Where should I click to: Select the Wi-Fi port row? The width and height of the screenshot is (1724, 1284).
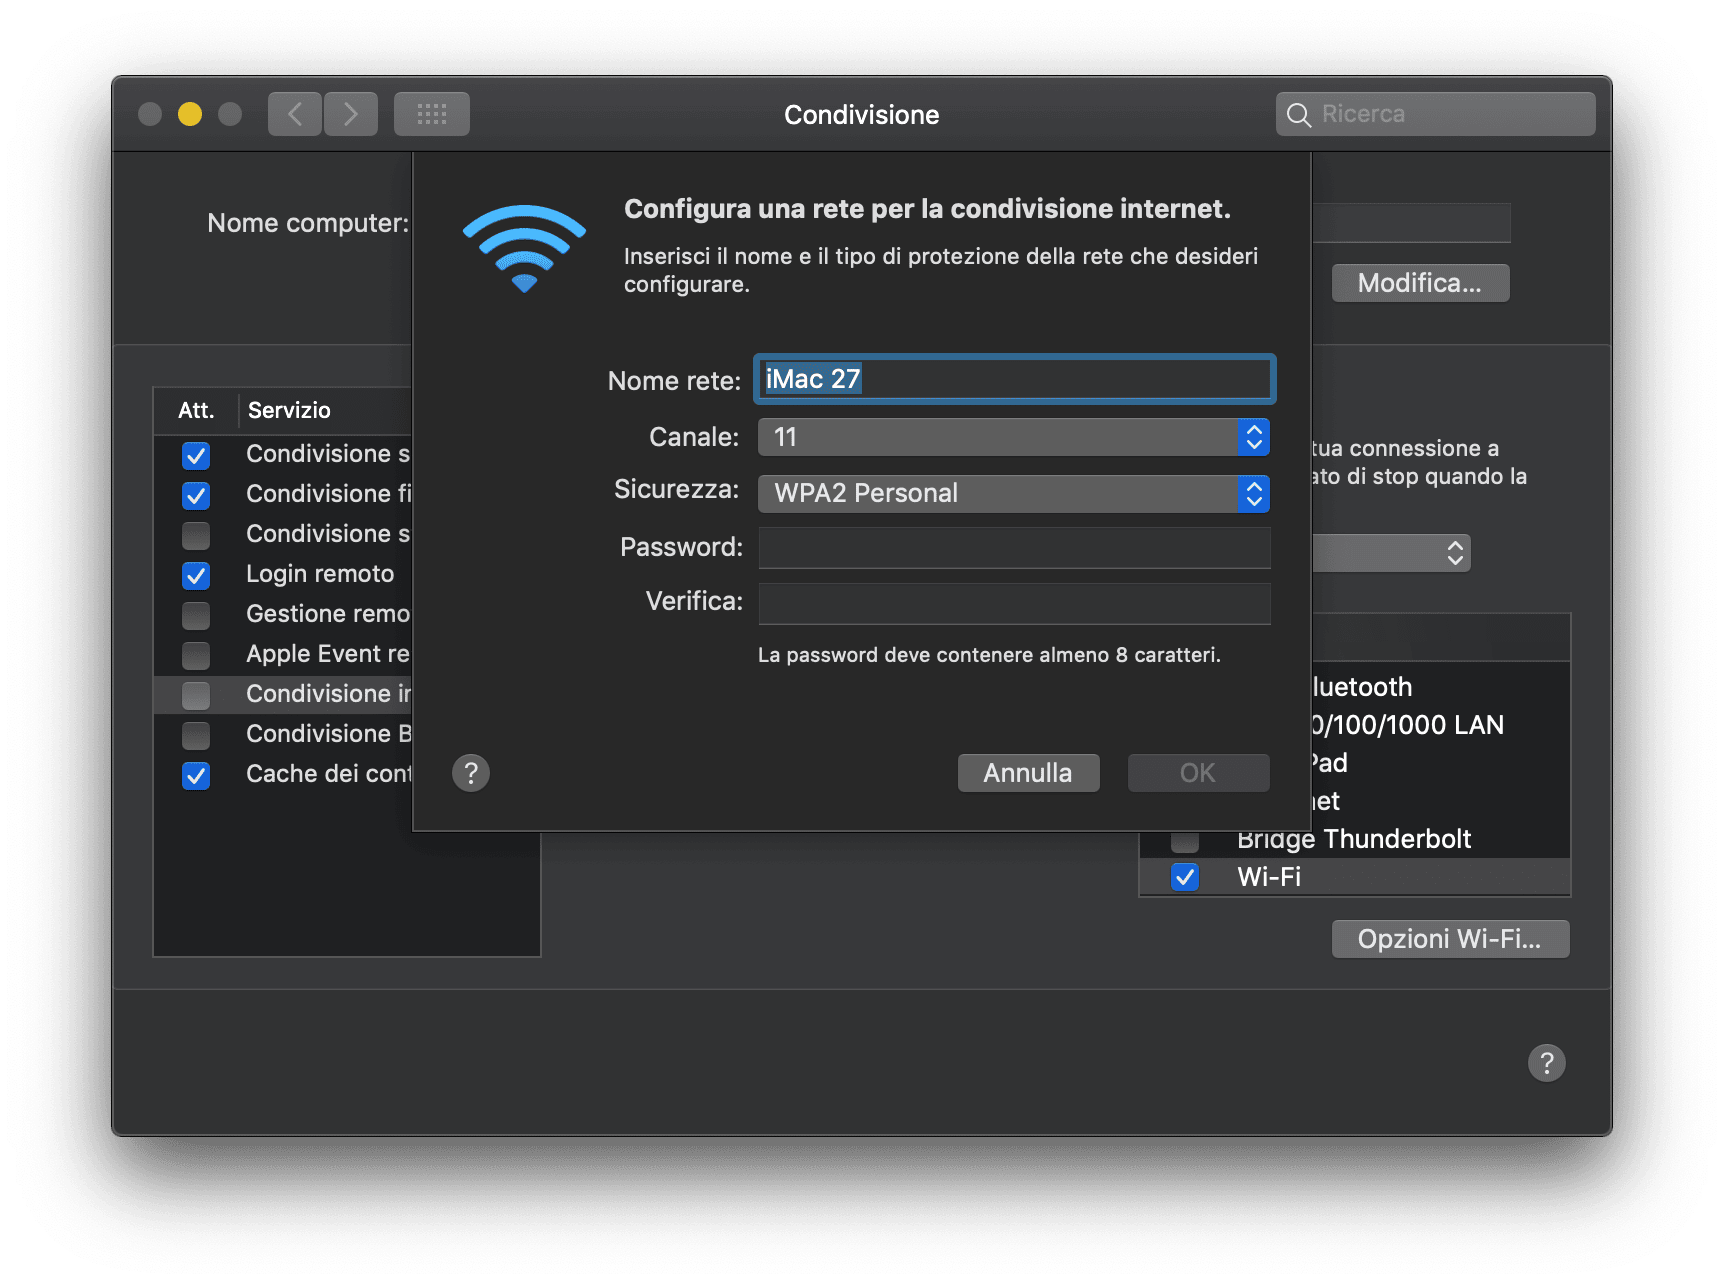(x=1355, y=877)
